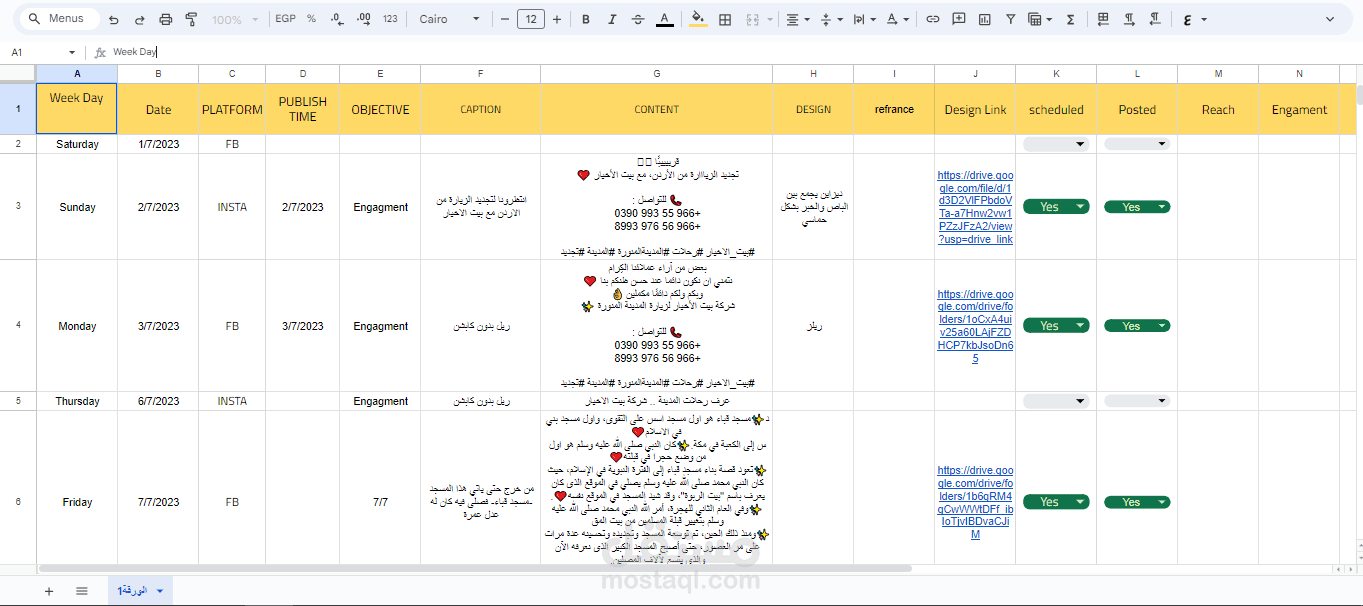Toggle strikethrough formatting
1363x606 pixels.
[x=638, y=19]
